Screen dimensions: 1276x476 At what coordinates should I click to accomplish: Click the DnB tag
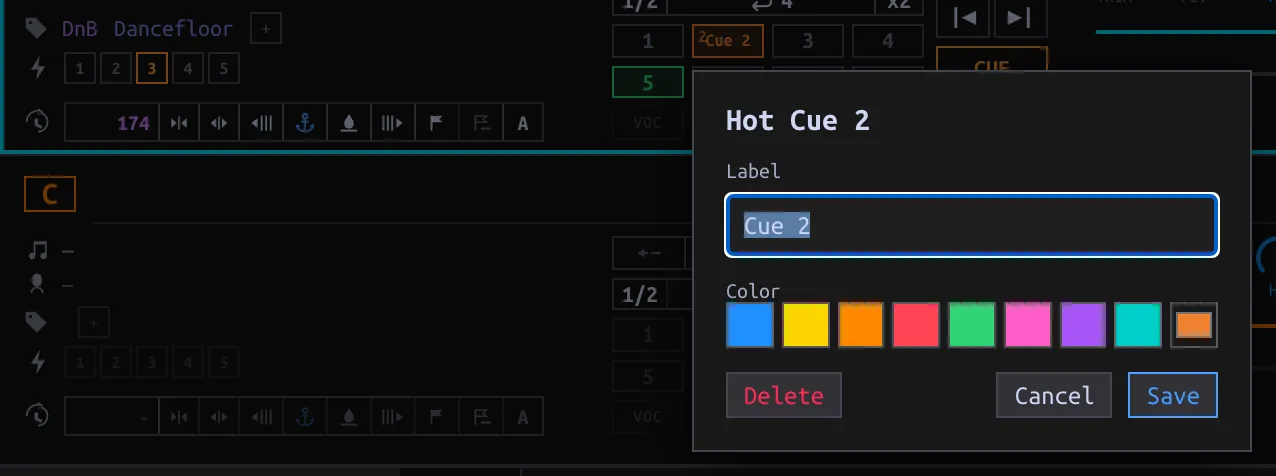[x=80, y=29]
